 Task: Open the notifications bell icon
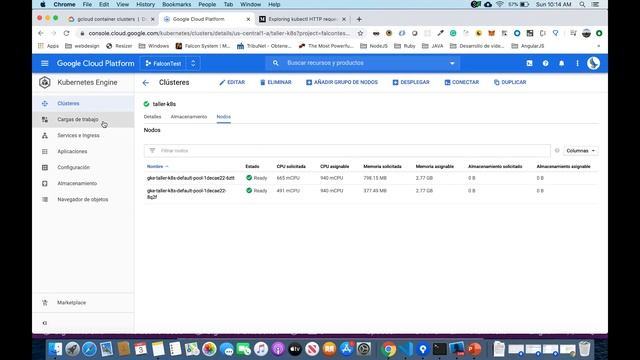point(562,63)
